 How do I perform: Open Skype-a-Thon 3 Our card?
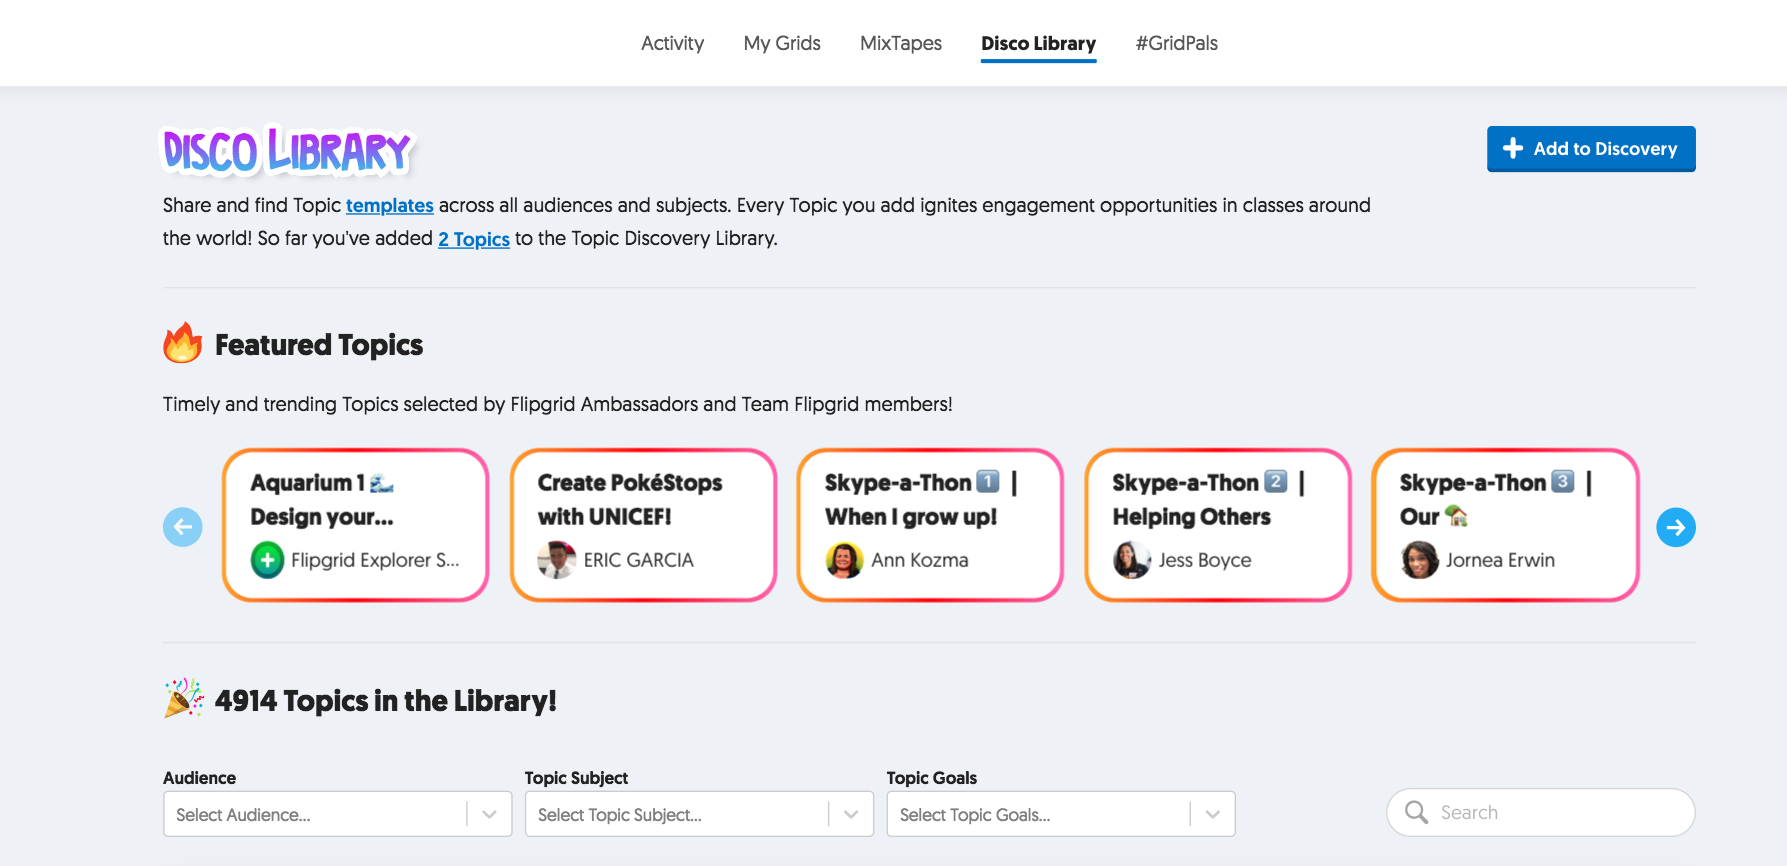1505,525
